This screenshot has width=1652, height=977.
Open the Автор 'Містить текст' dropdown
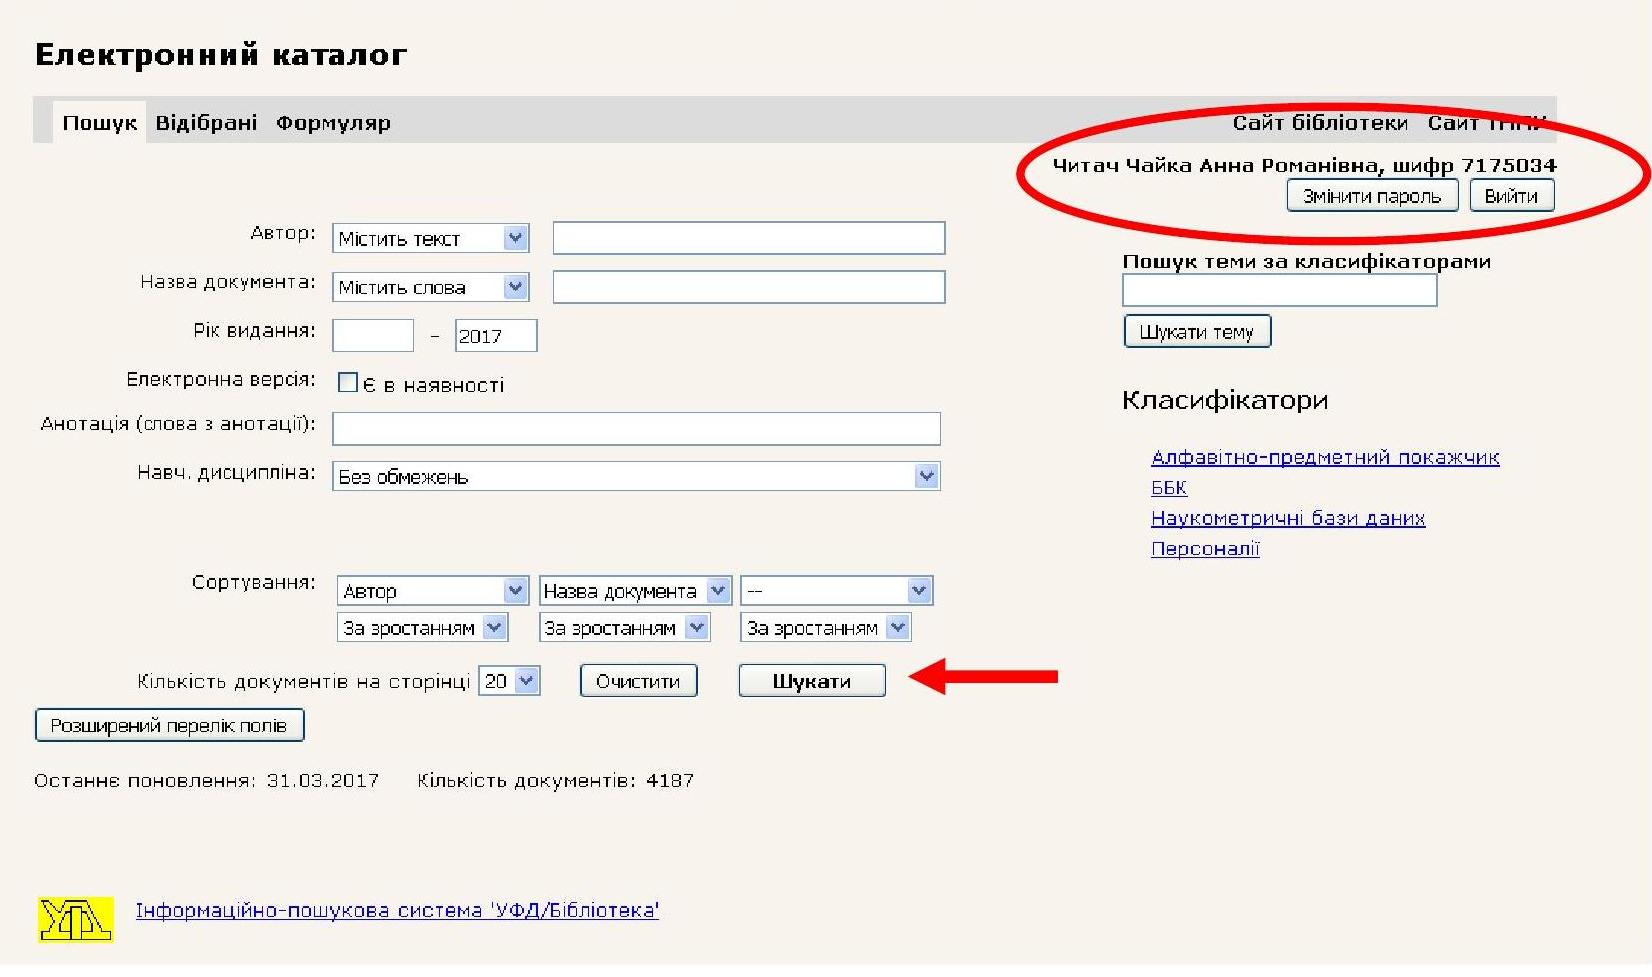[430, 238]
